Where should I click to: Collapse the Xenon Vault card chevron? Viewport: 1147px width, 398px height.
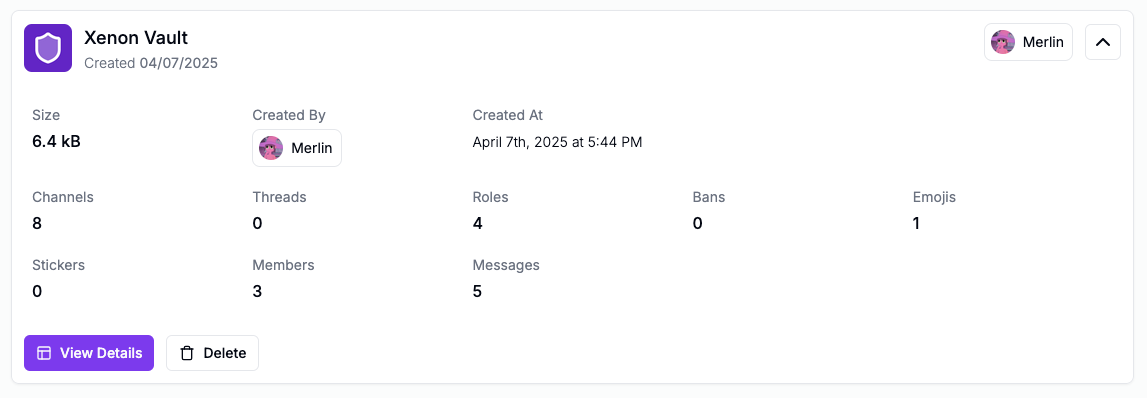pyautogui.click(x=1102, y=42)
